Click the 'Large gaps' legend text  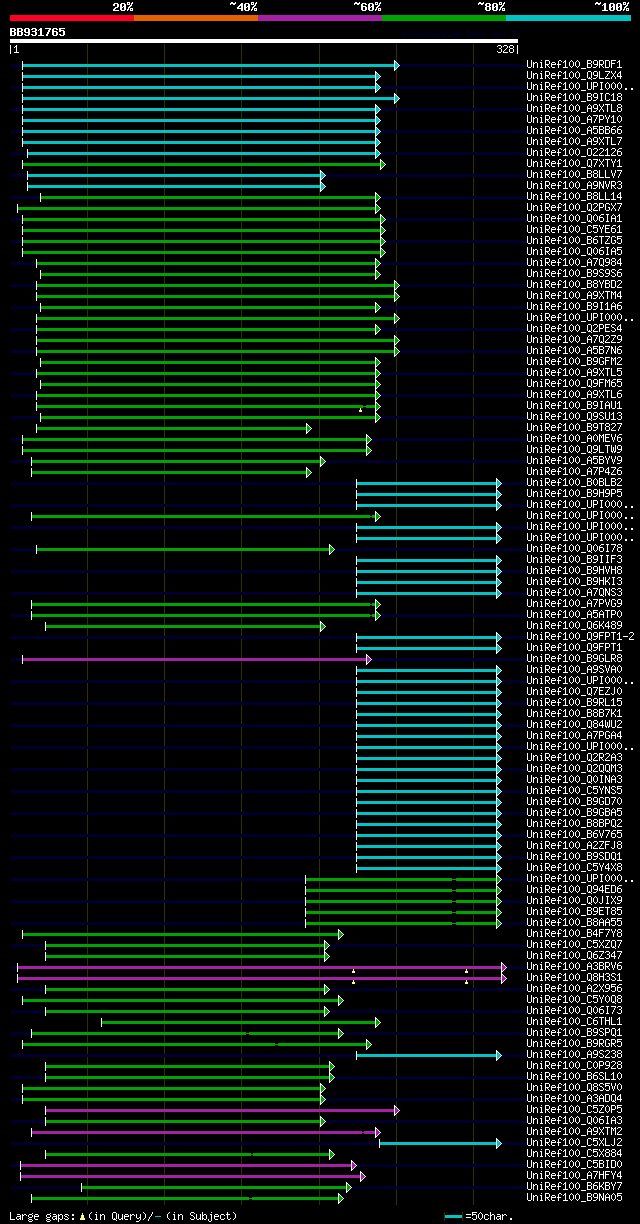[40, 1216]
